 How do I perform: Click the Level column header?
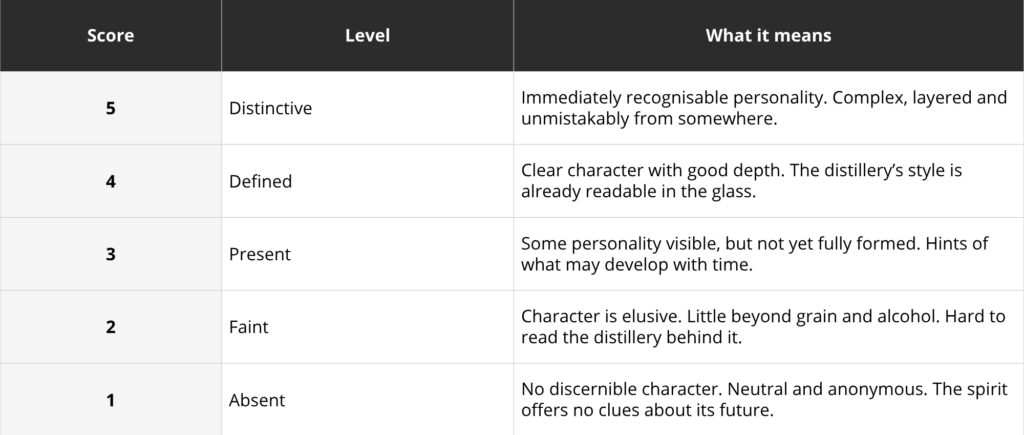pyautogui.click(x=368, y=35)
